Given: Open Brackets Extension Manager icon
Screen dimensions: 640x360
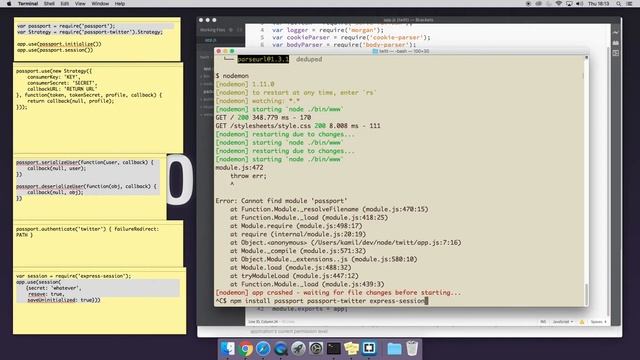Looking at the screenshot, I should (x=616, y=42).
